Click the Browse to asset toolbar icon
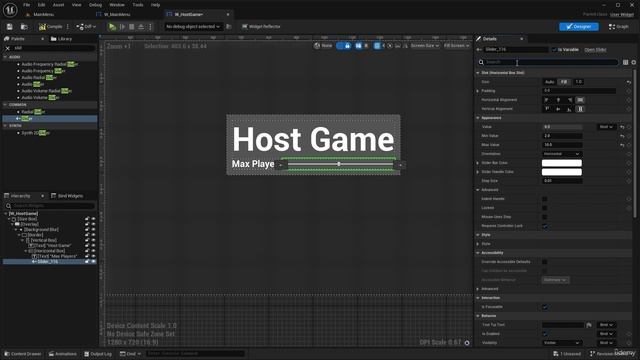Screen dimensions: 640x360 [x=24, y=27]
